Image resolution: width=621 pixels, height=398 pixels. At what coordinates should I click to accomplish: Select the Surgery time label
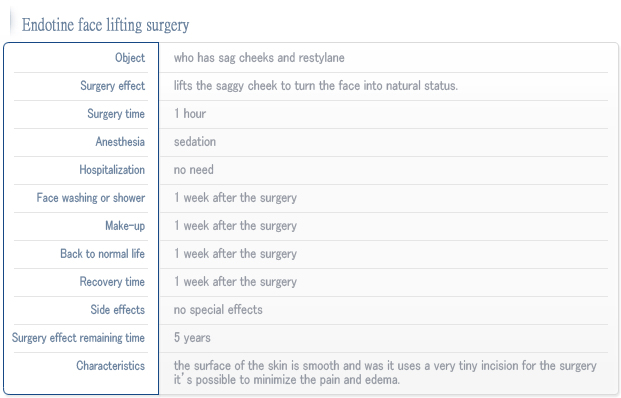click(116, 114)
